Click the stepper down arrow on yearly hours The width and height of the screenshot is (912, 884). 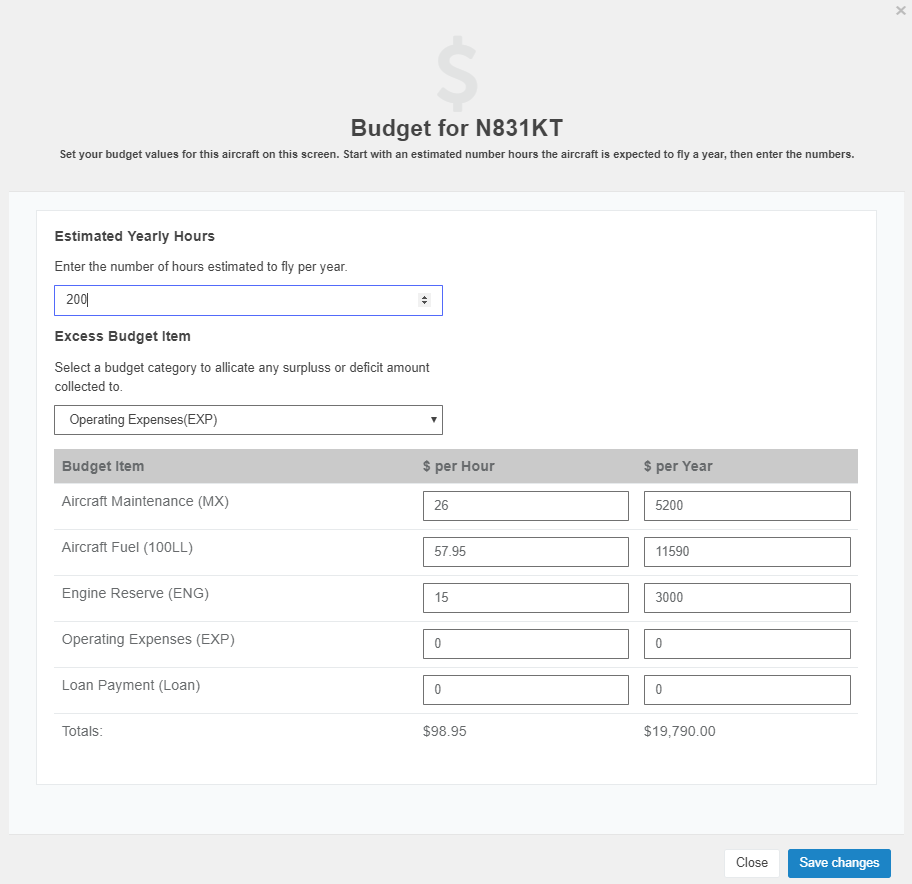pyautogui.click(x=423, y=303)
